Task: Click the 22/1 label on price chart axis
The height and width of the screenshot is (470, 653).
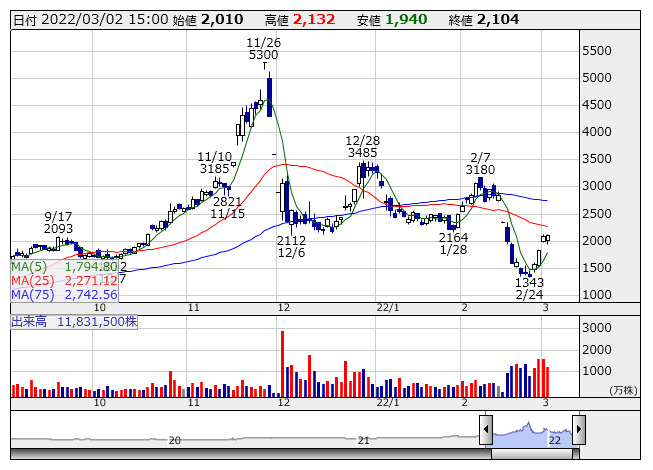Action: click(x=388, y=308)
